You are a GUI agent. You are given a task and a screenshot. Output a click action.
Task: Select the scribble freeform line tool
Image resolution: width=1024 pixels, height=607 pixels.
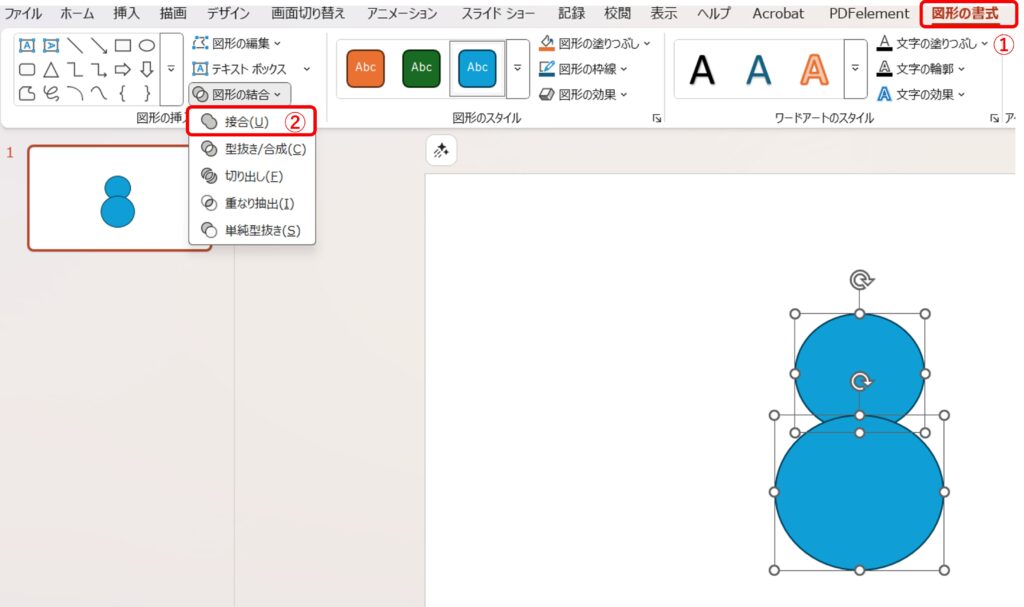(x=51, y=93)
